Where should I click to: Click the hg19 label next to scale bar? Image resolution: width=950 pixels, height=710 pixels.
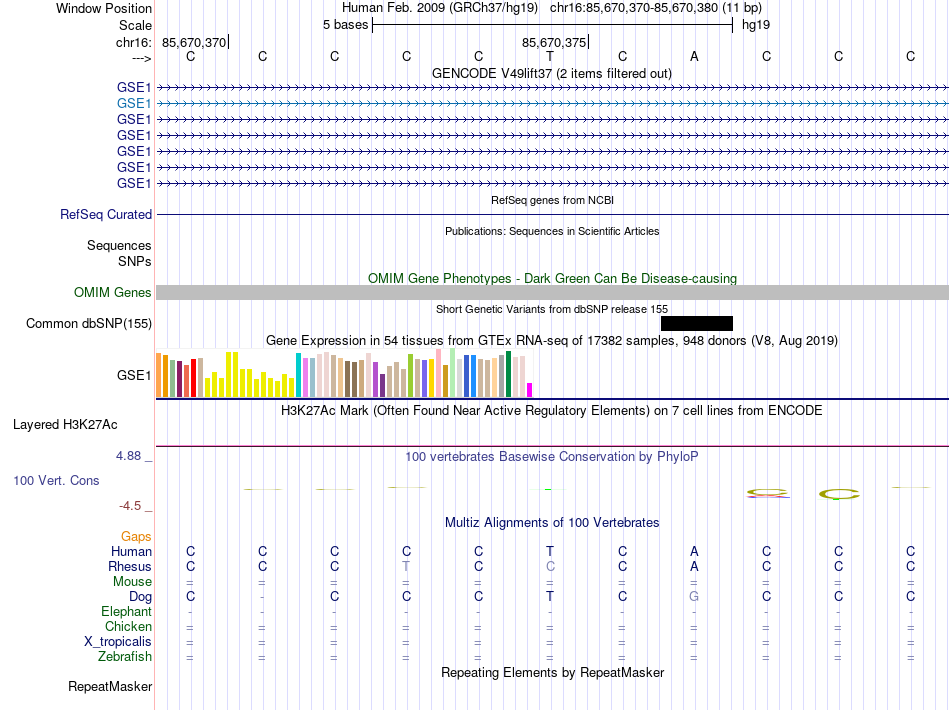point(756,25)
